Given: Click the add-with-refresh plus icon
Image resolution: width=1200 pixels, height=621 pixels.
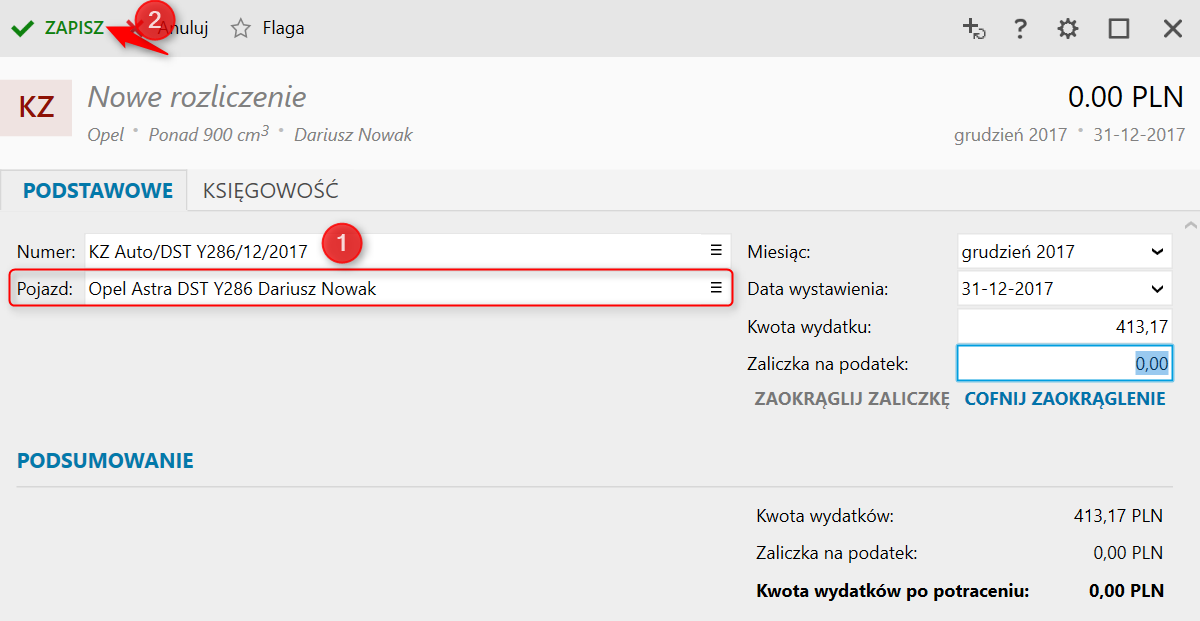Looking at the screenshot, I should coord(973,29).
